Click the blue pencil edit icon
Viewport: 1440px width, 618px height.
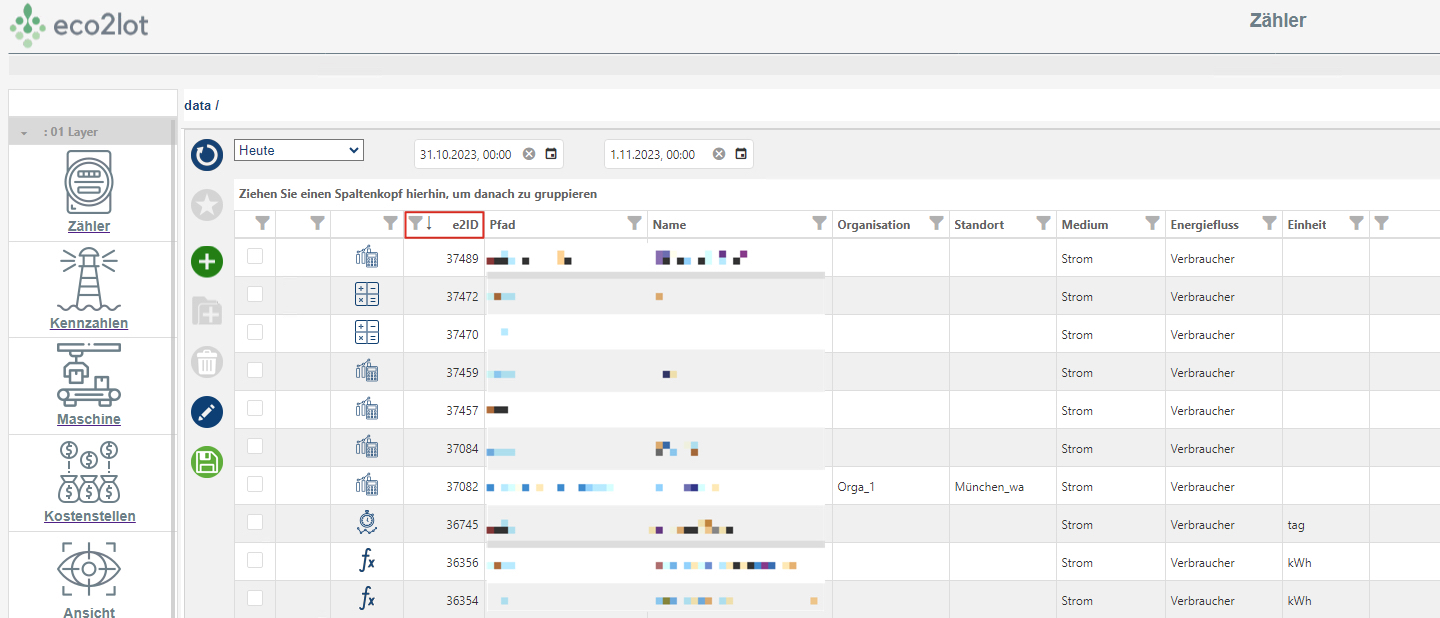(x=207, y=411)
